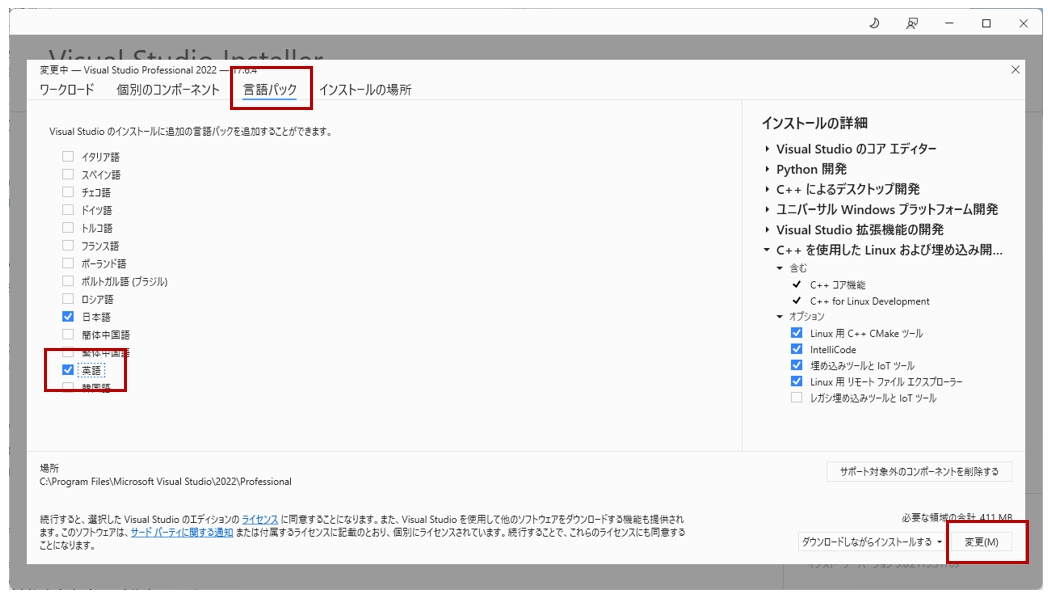Image resolution: width=1048 pixels, height=596 pixels.
Task: Collapse the C++ を使用した Linux section
Action: pos(769,250)
